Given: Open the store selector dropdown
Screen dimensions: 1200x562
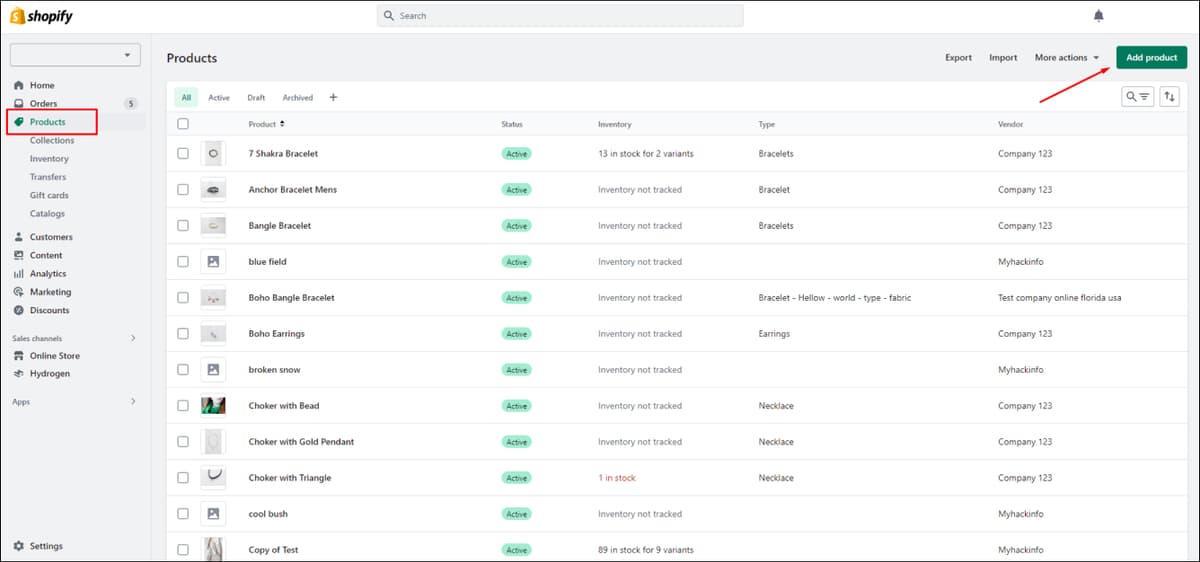Looking at the screenshot, I should pyautogui.click(x=75, y=55).
